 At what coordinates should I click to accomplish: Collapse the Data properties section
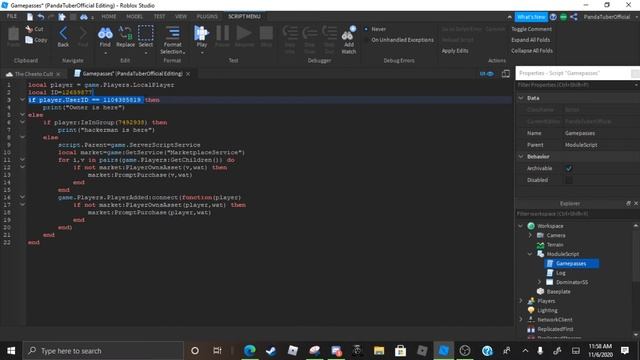521,98
